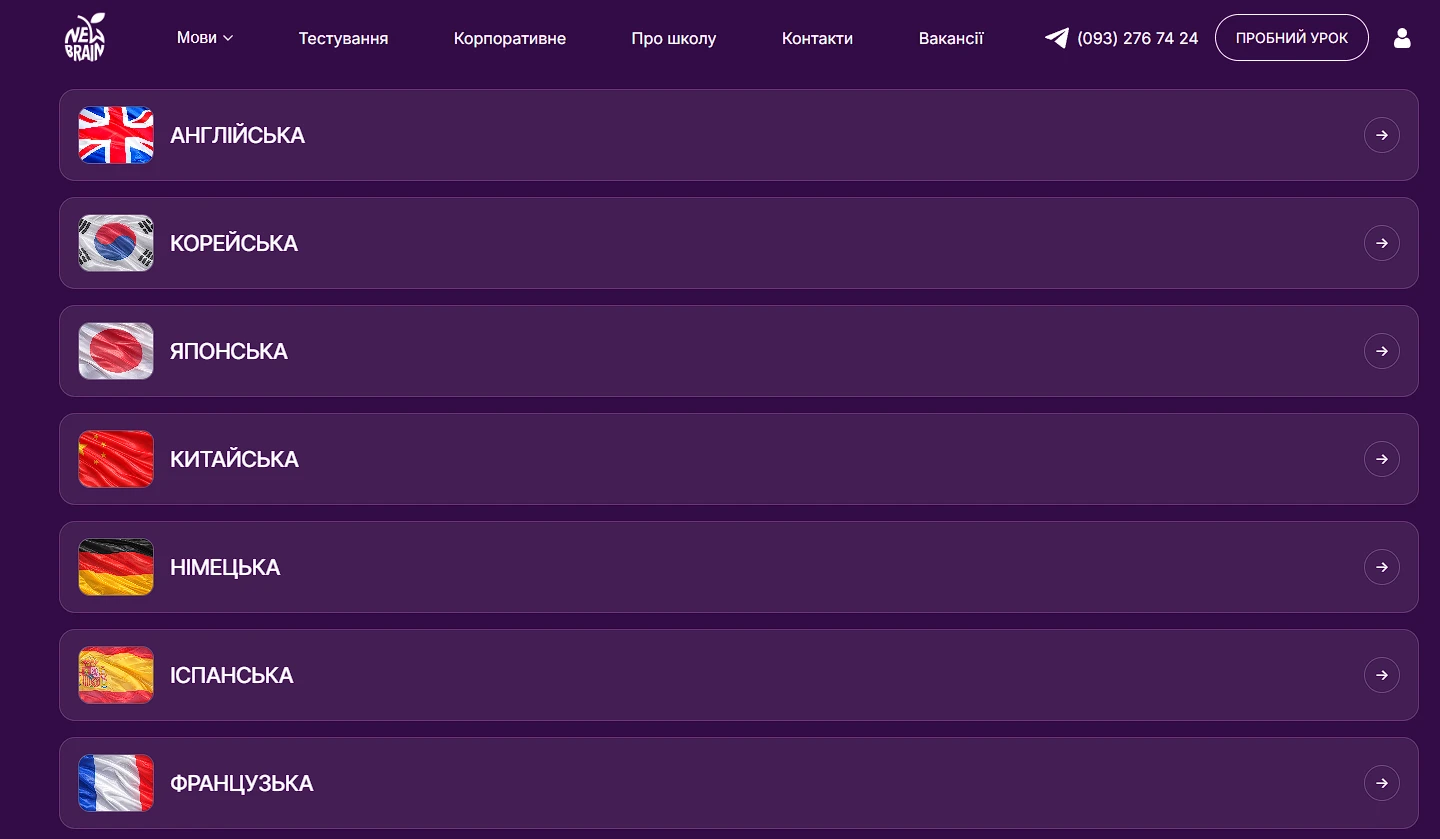The image size is (1440, 839).
Task: Open the Тестування menu item
Action: [343, 39]
